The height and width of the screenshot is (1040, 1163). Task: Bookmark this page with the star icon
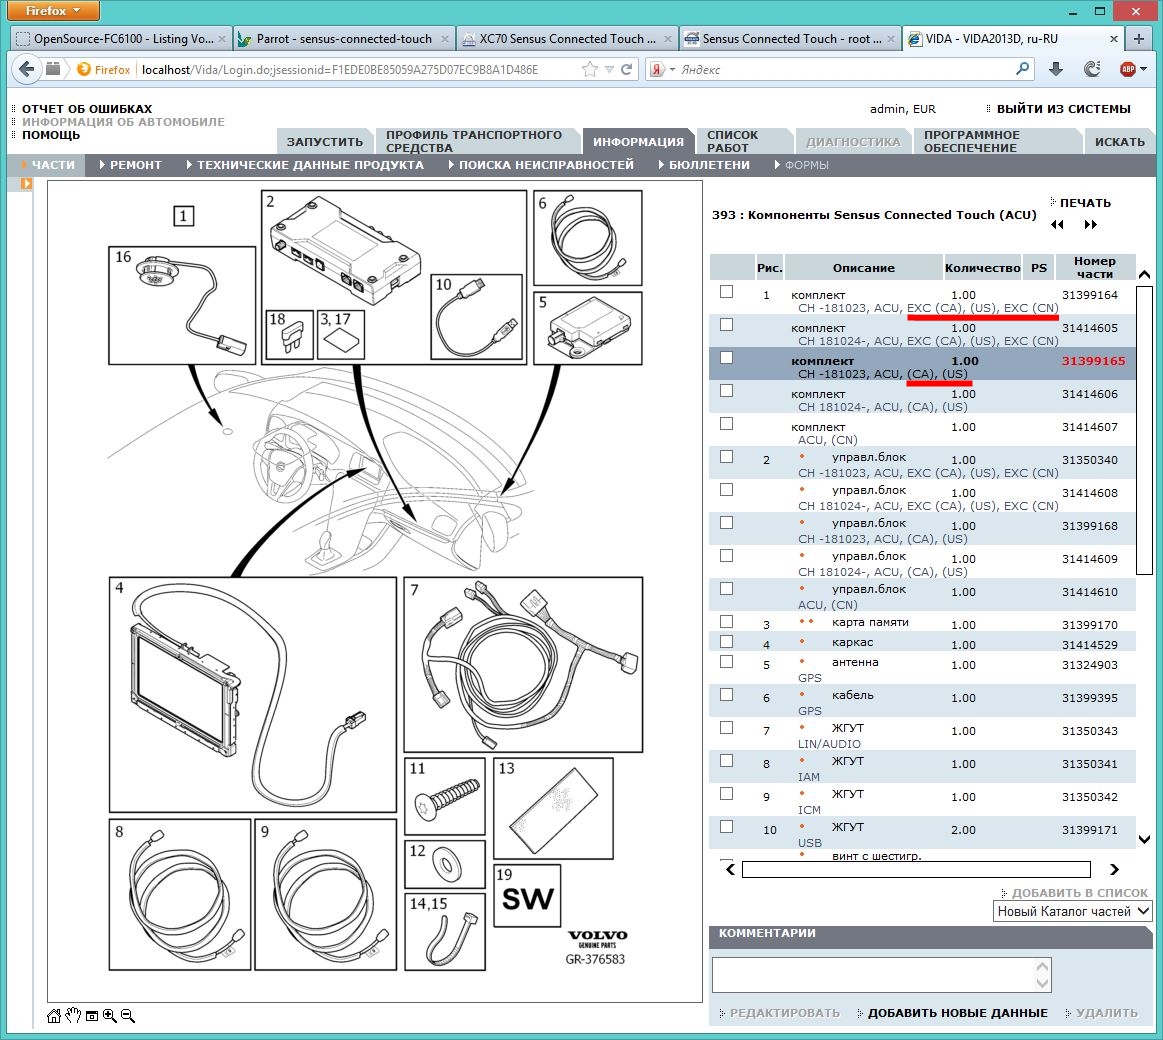(x=590, y=69)
